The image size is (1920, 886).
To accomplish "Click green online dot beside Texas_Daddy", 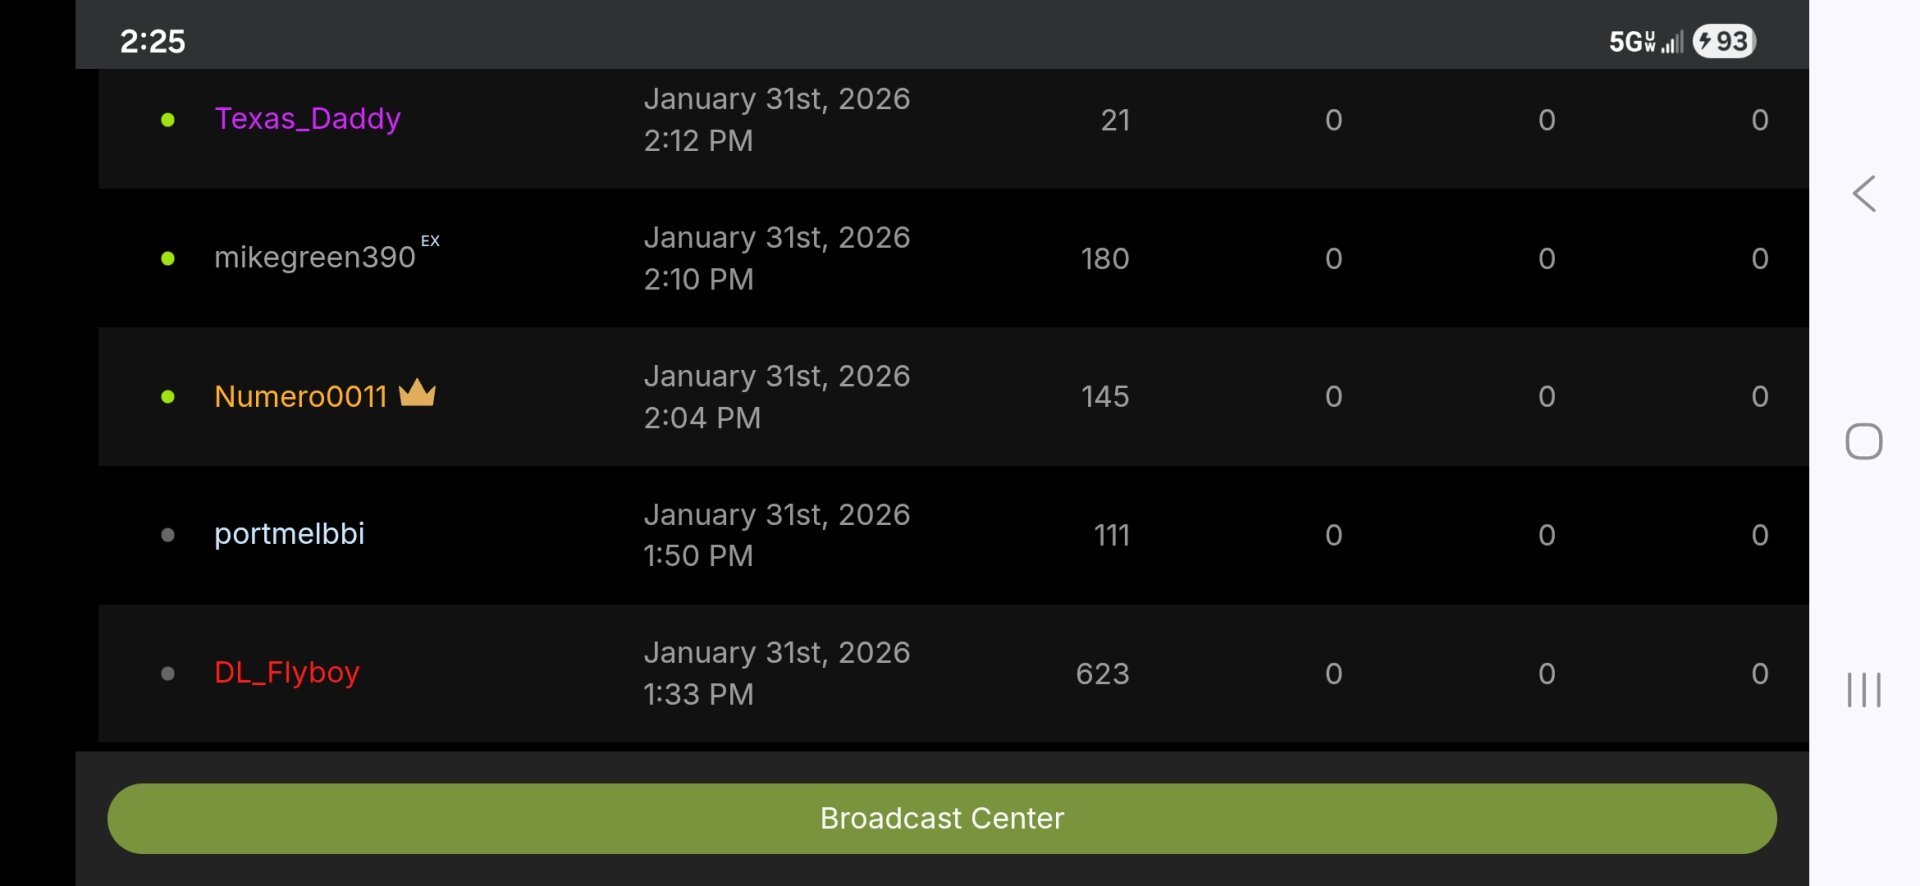I will click(x=168, y=120).
